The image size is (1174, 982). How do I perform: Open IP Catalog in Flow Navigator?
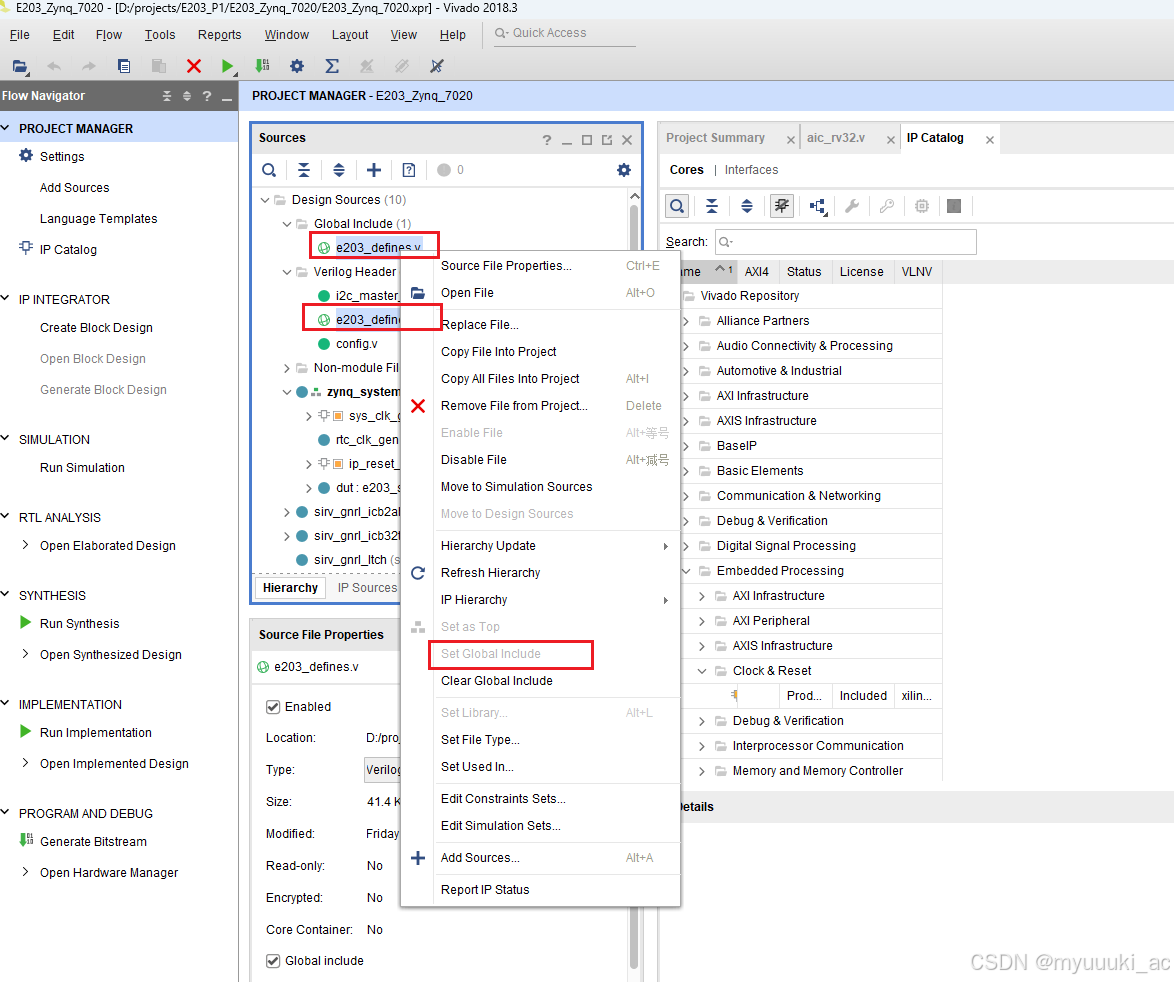(x=68, y=250)
